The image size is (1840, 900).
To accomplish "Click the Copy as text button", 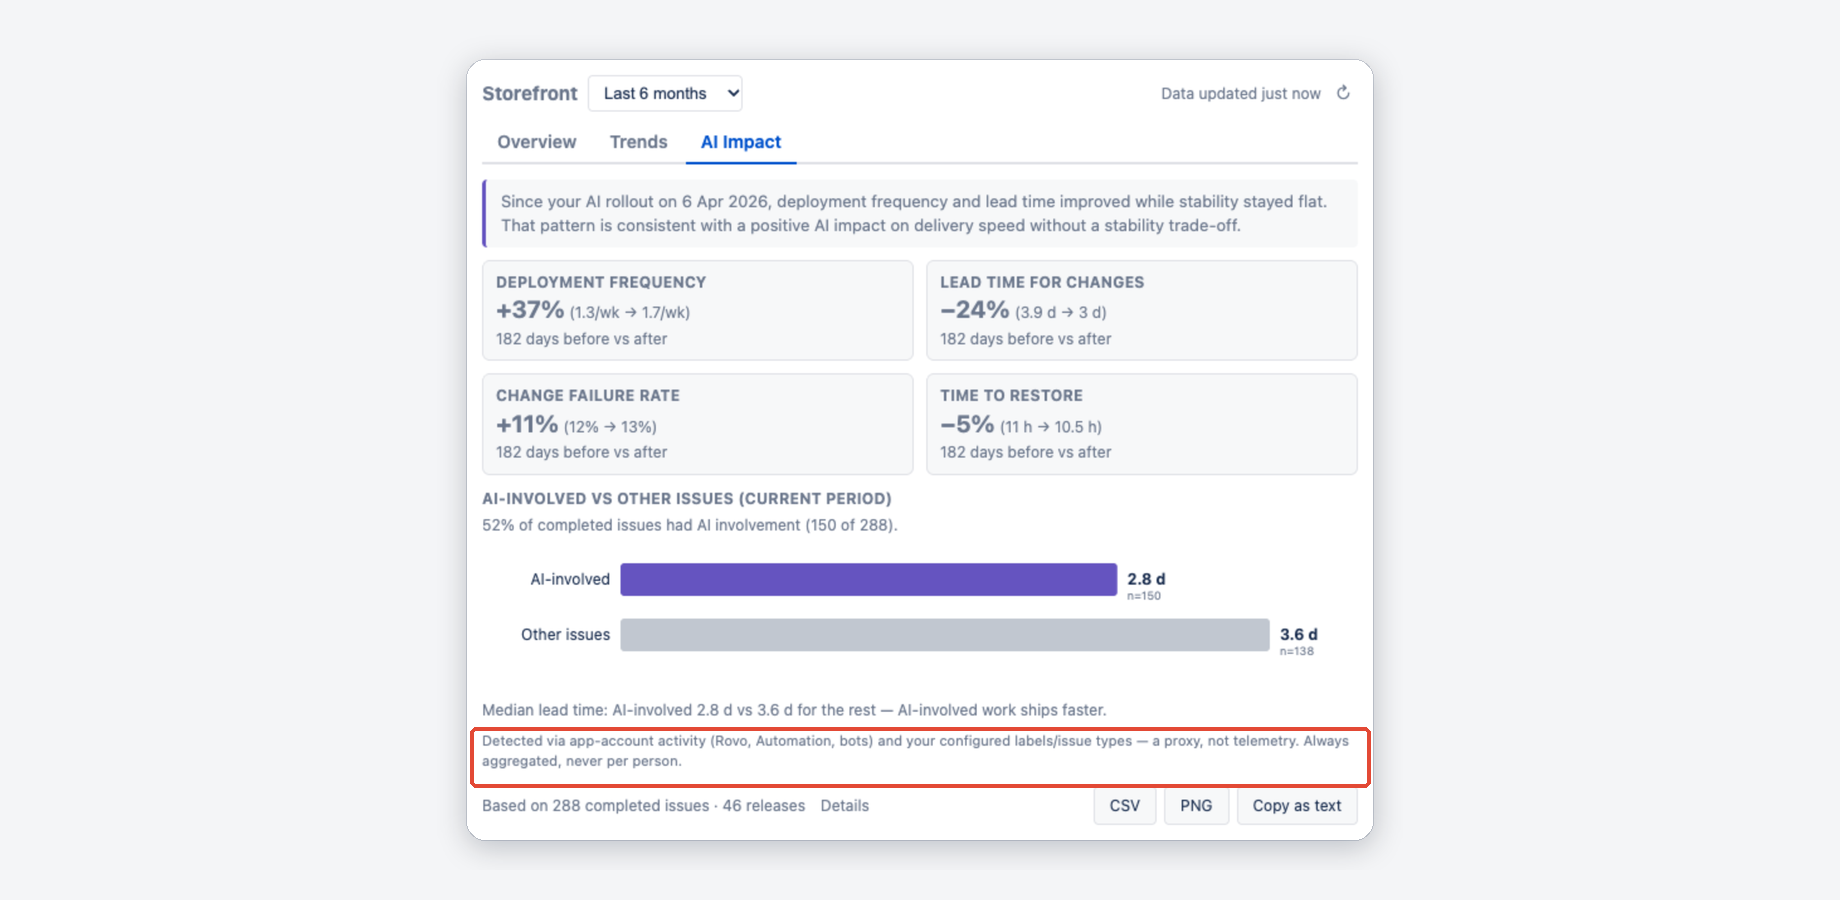I will pos(1297,806).
